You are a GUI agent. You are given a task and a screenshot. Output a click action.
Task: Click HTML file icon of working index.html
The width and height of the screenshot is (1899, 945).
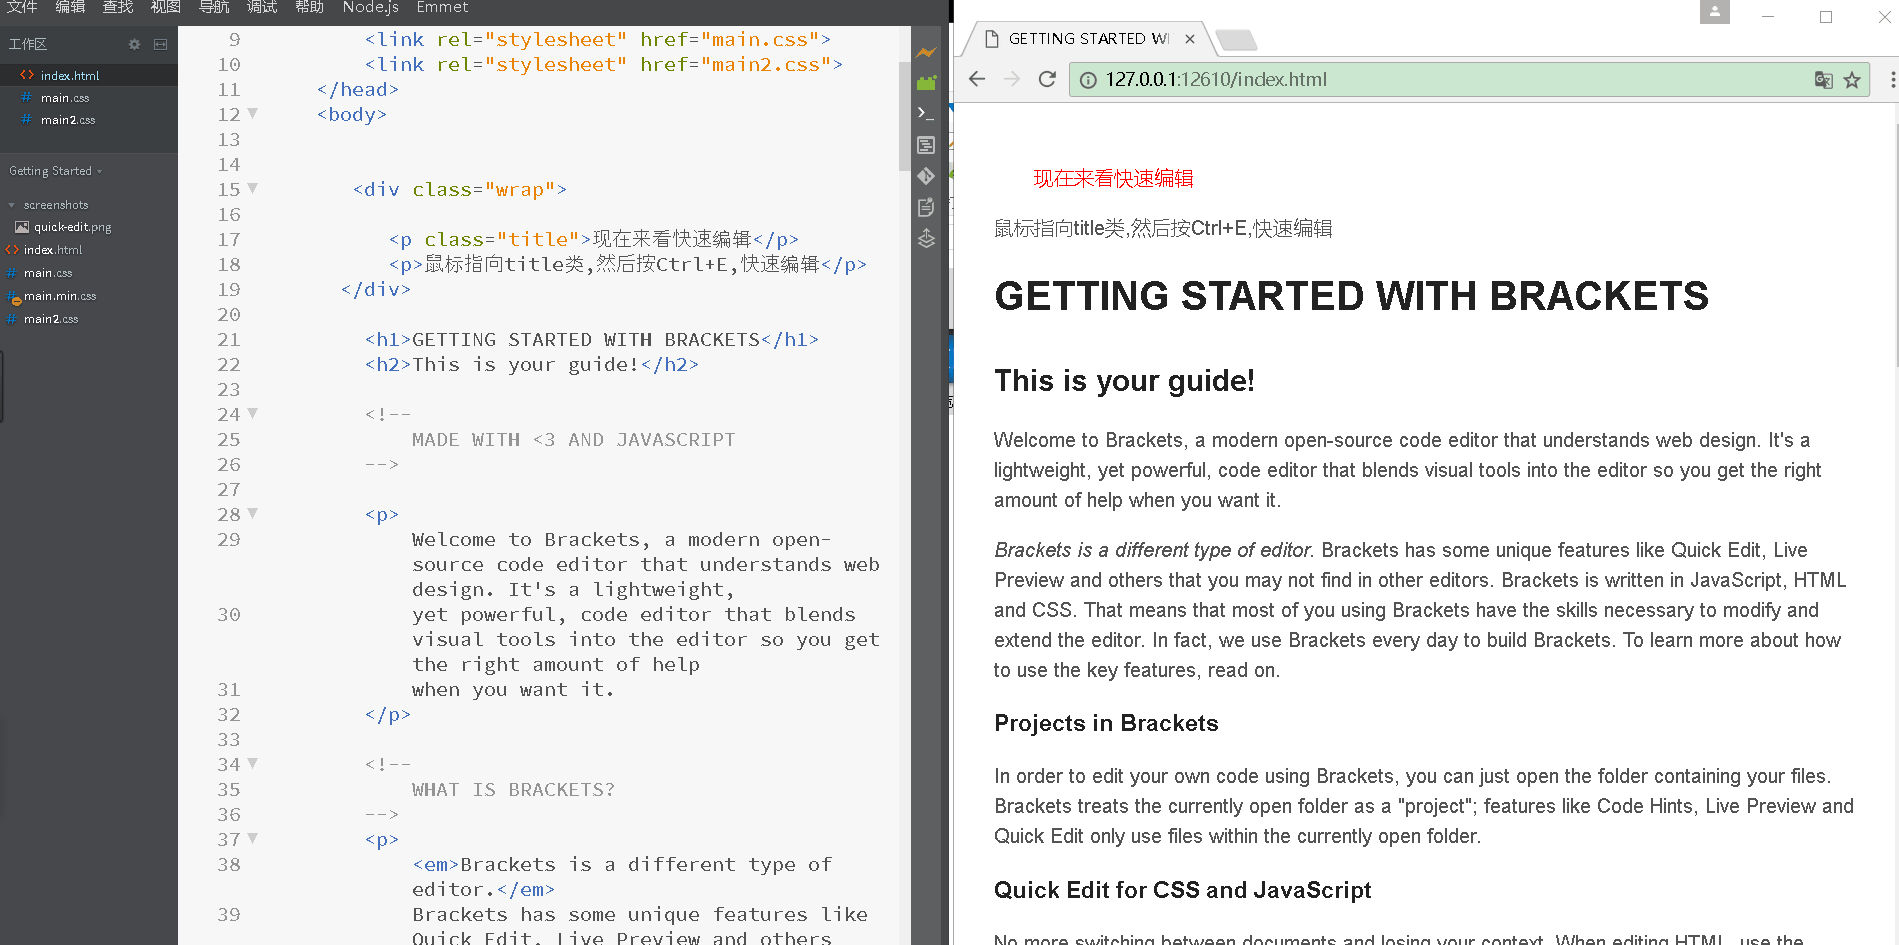pos(27,75)
